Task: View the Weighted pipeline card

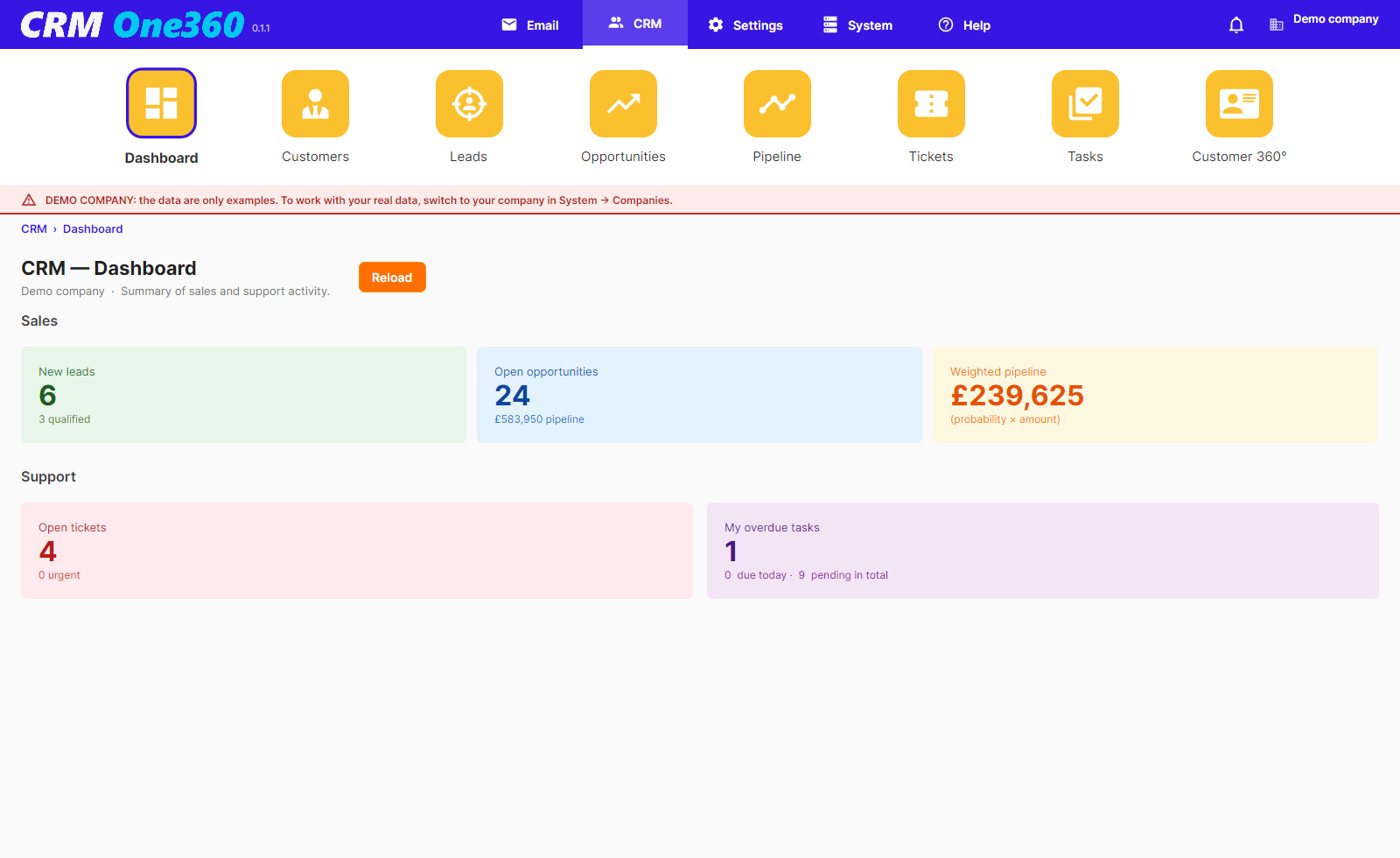Action: point(1156,395)
